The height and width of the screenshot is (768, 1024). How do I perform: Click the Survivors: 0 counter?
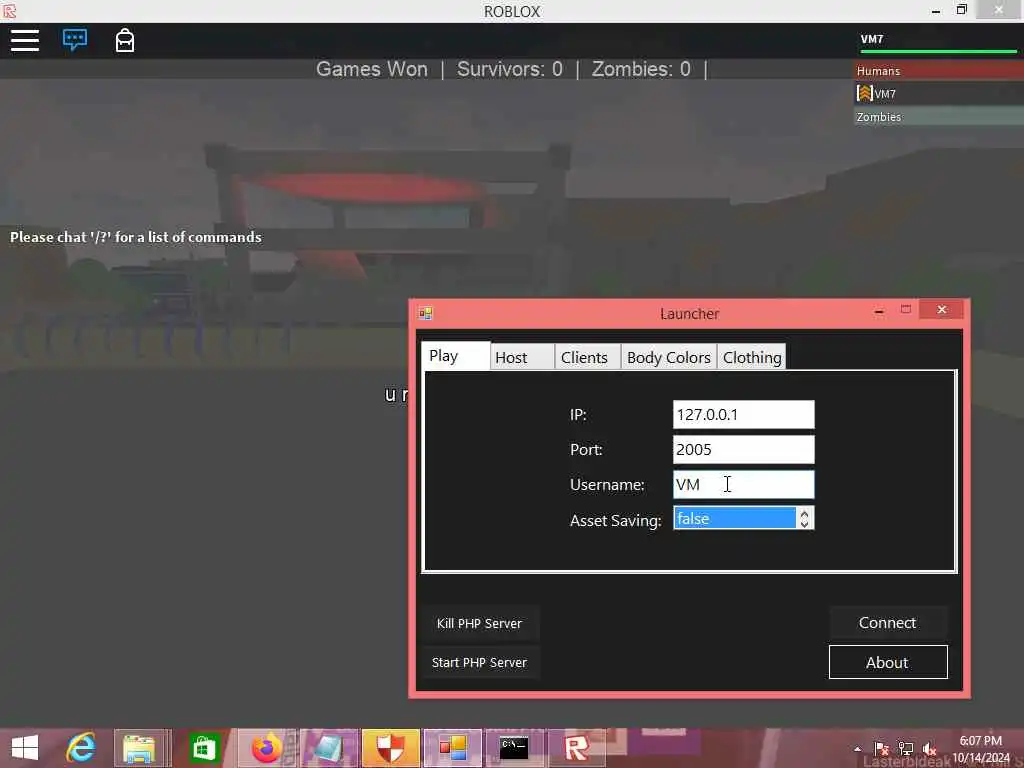pos(509,69)
